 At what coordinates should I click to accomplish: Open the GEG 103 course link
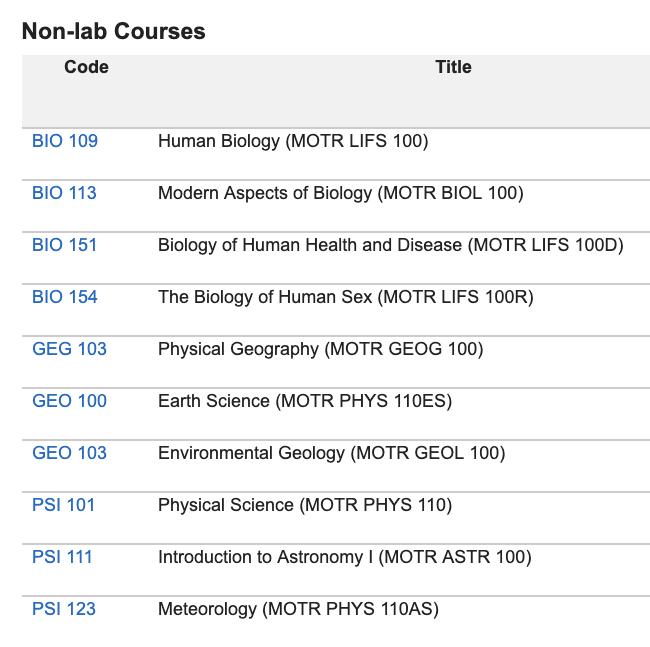point(69,349)
